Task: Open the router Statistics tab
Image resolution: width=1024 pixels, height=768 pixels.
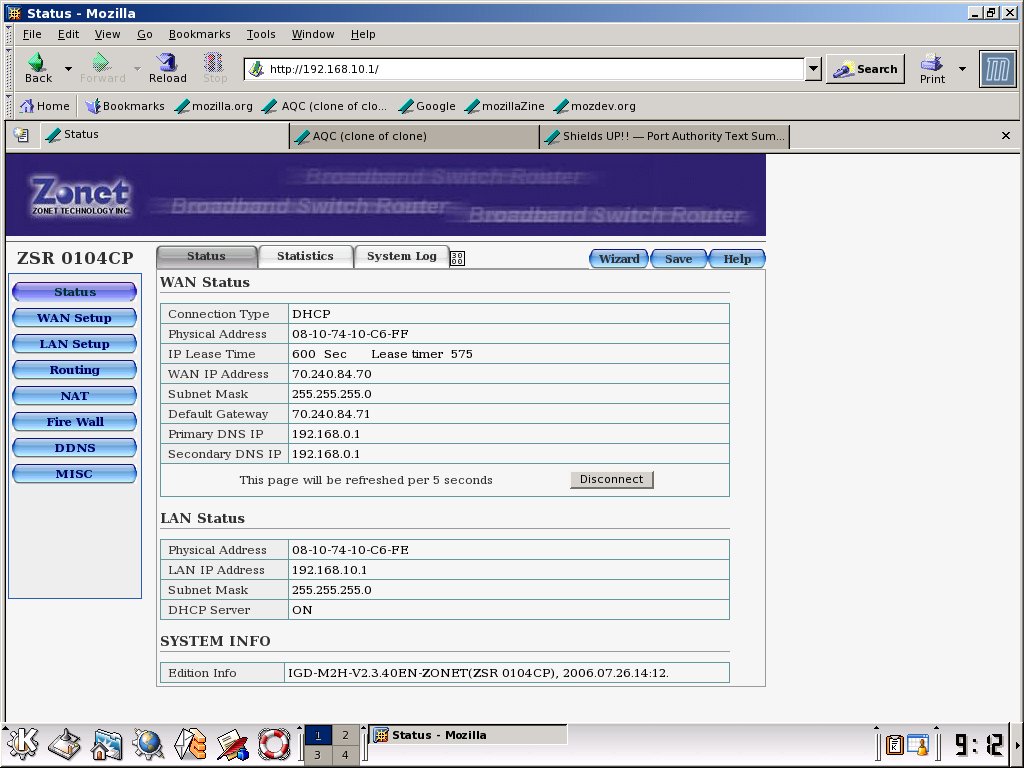Action: (x=305, y=256)
